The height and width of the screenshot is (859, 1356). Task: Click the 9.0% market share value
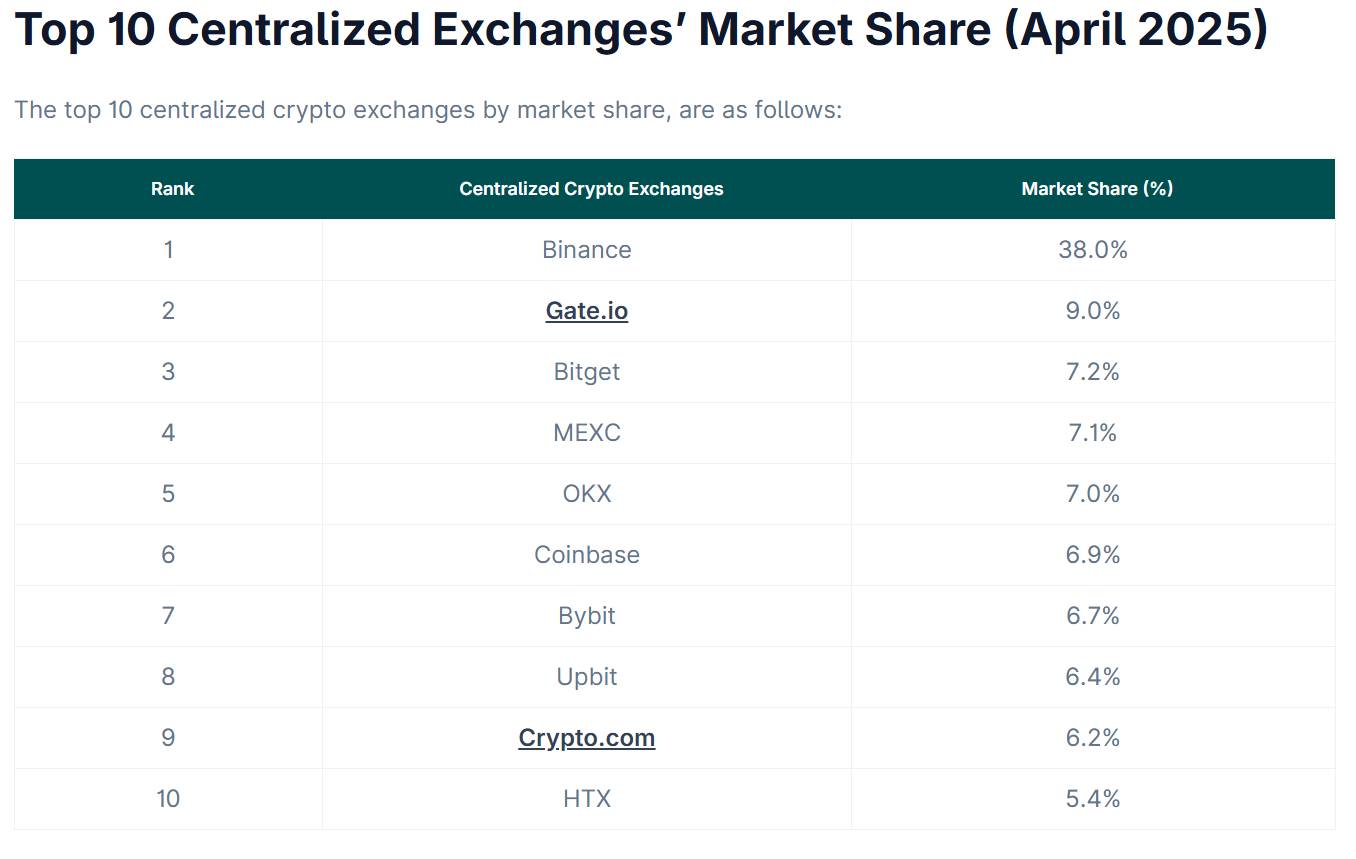pyautogui.click(x=1092, y=311)
